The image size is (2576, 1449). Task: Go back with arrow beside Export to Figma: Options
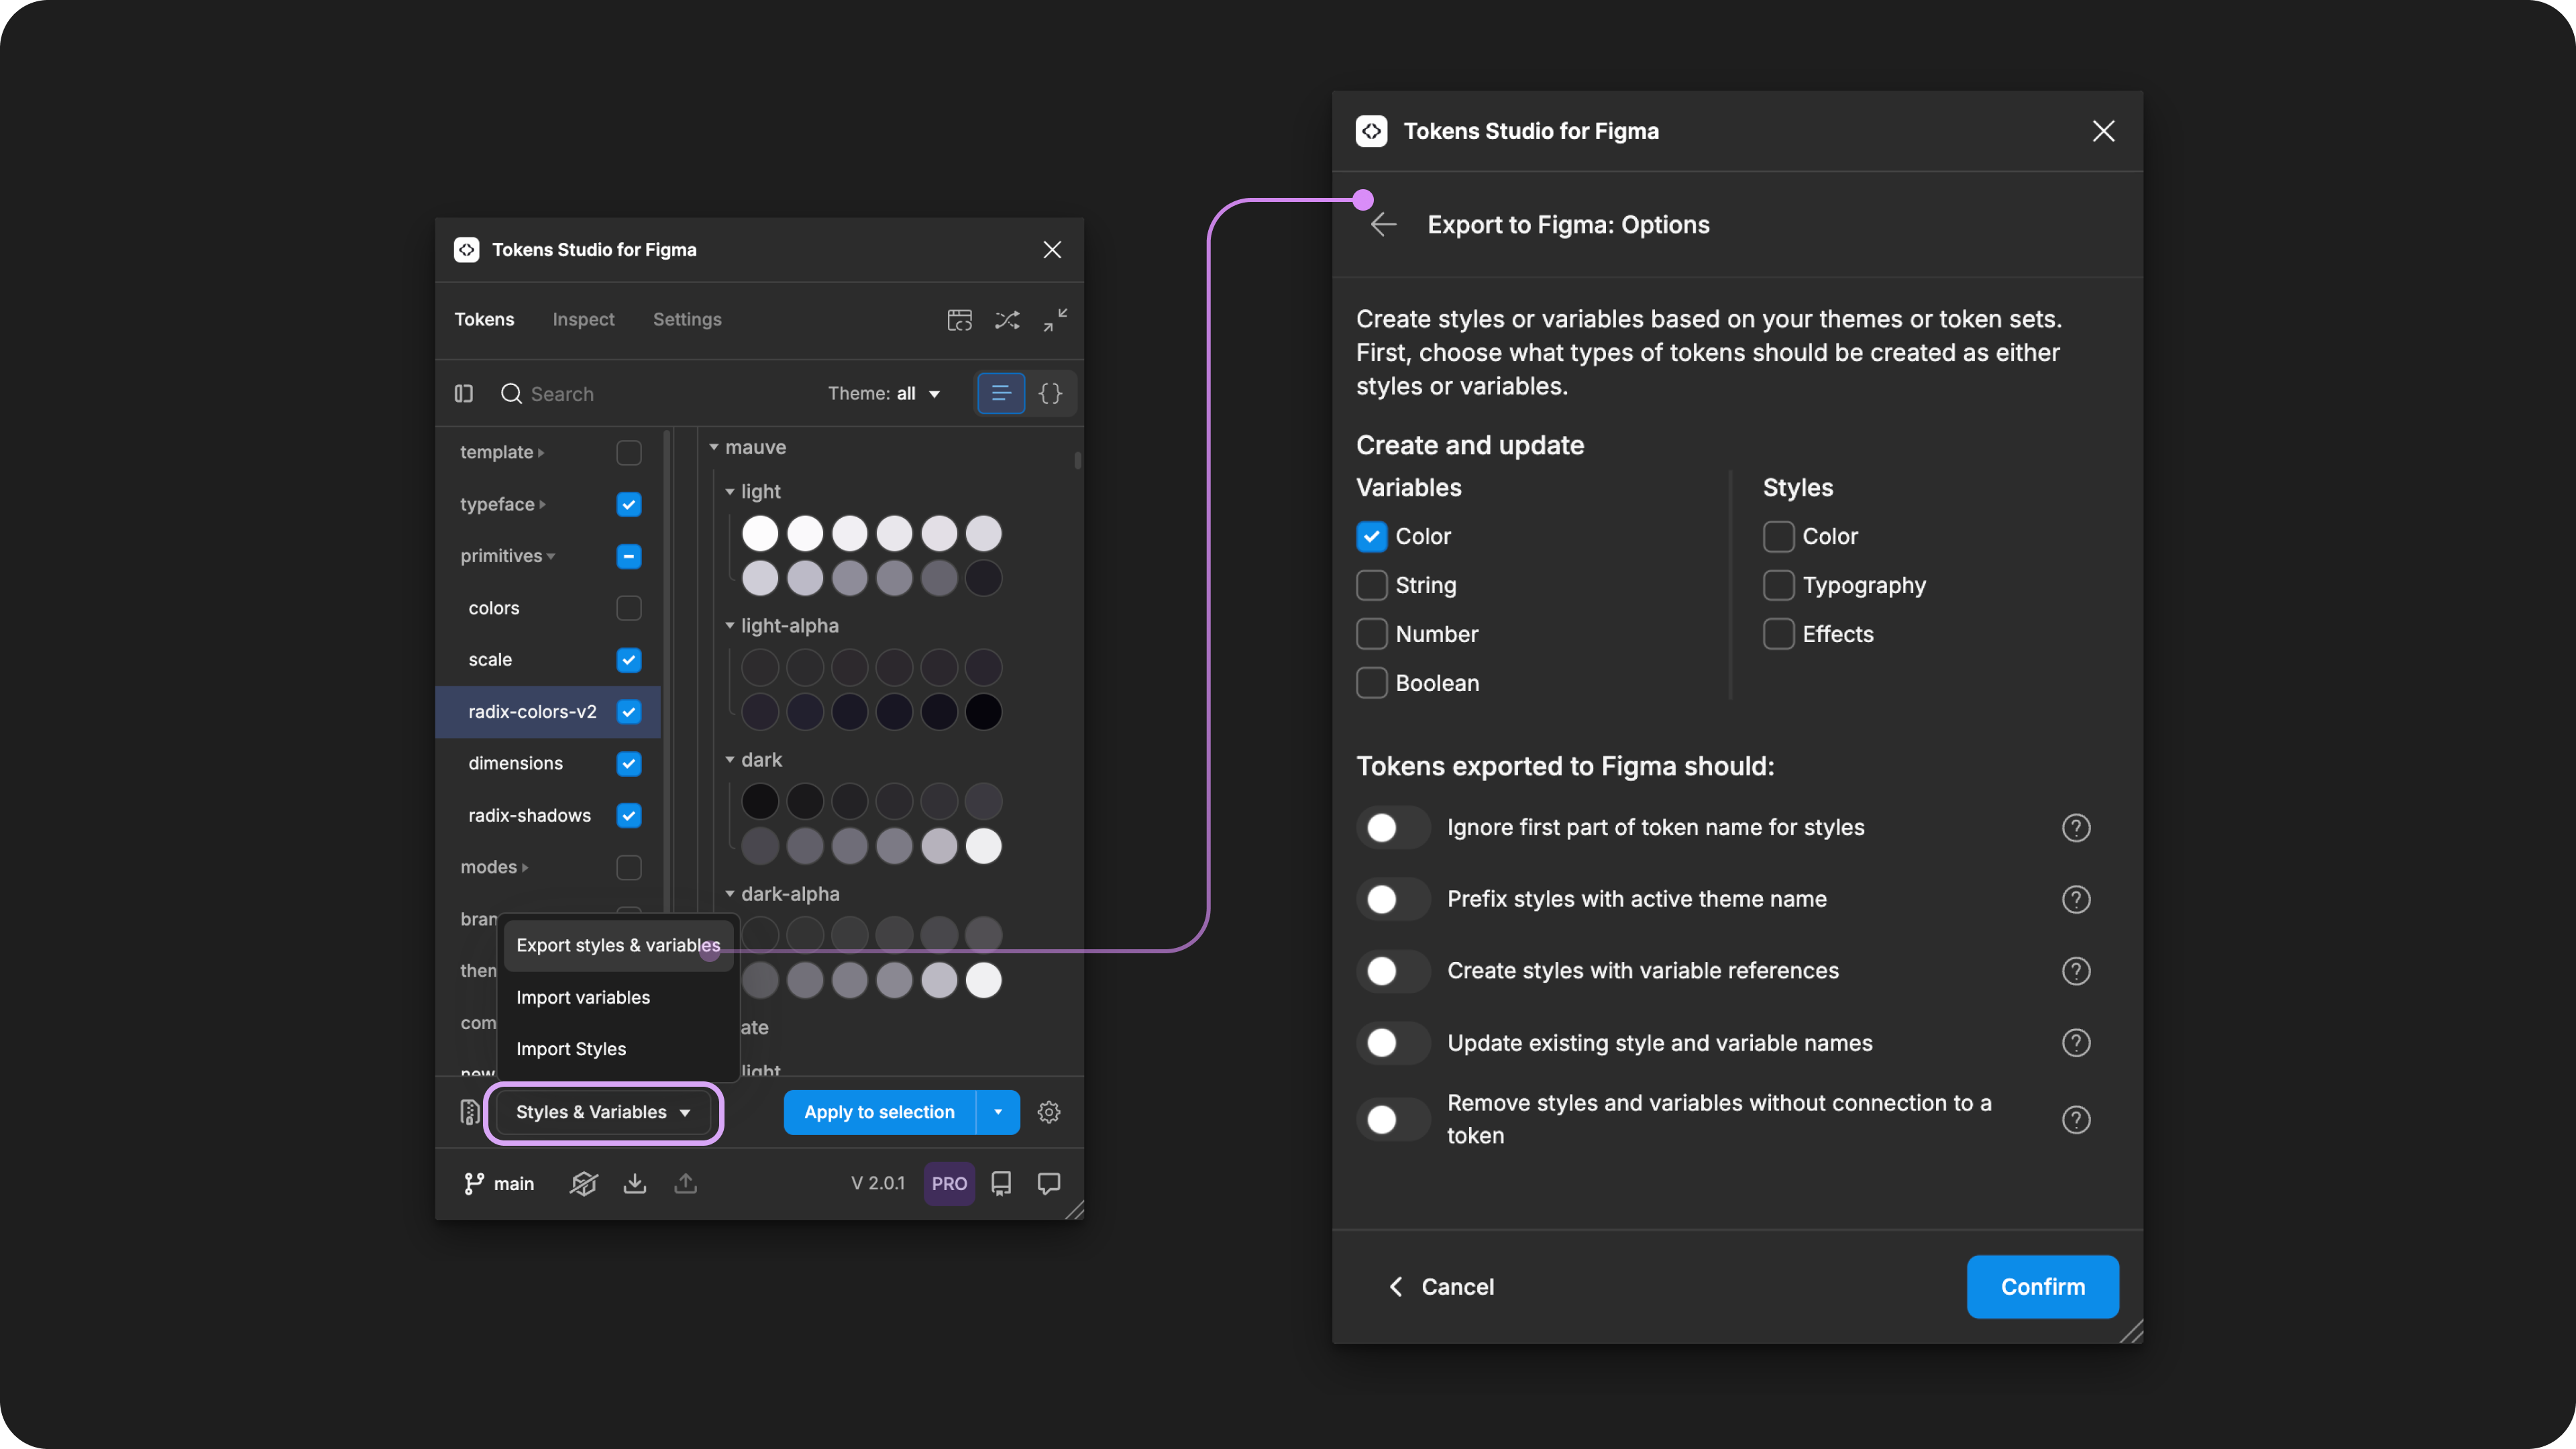coord(1383,225)
